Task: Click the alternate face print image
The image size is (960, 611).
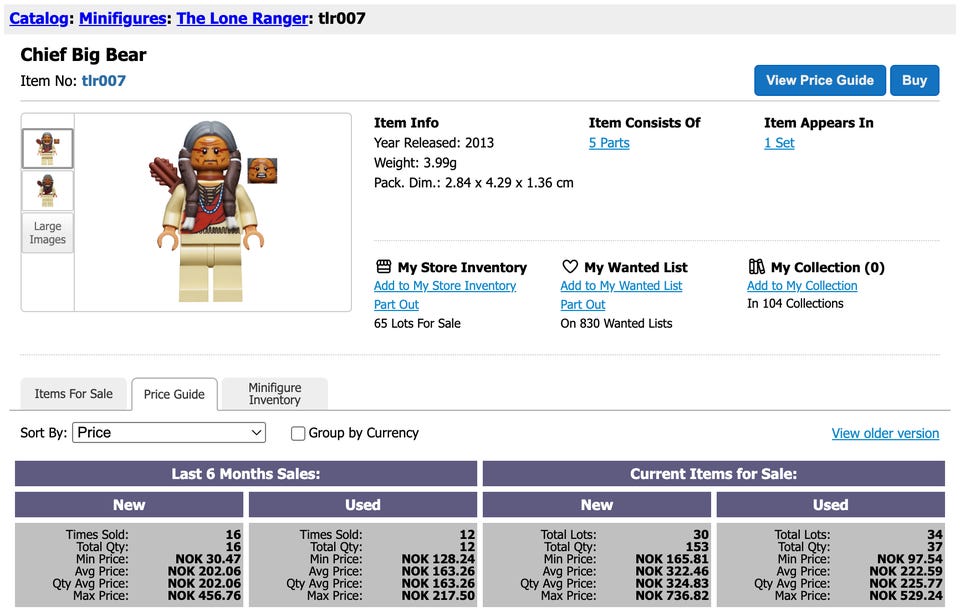Action: coord(262,170)
